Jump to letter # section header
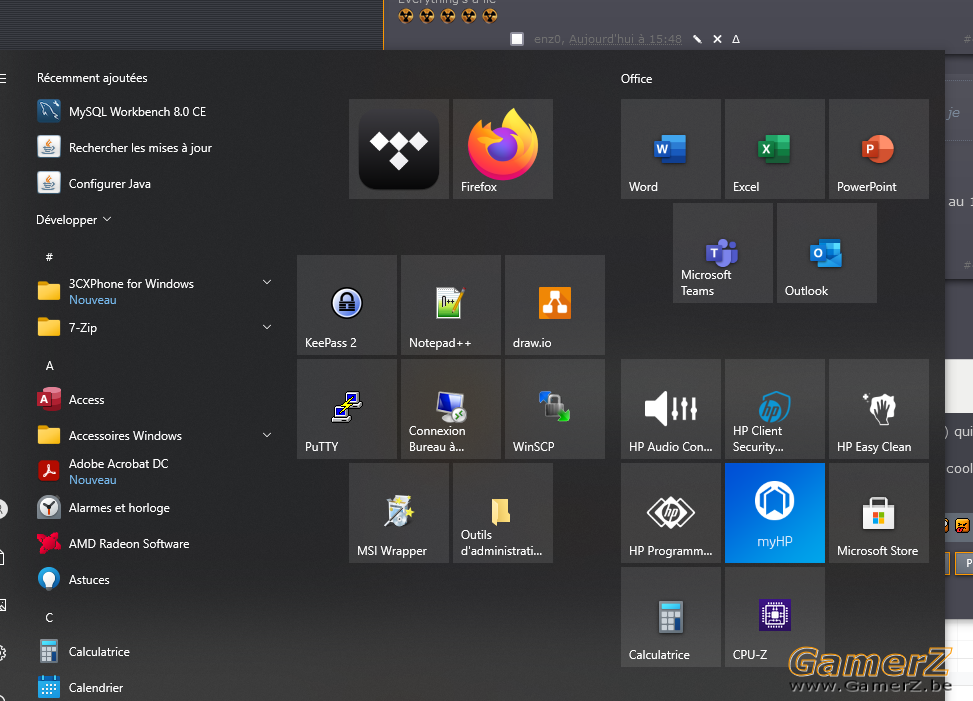This screenshot has width=973, height=701. pyautogui.click(x=50, y=257)
